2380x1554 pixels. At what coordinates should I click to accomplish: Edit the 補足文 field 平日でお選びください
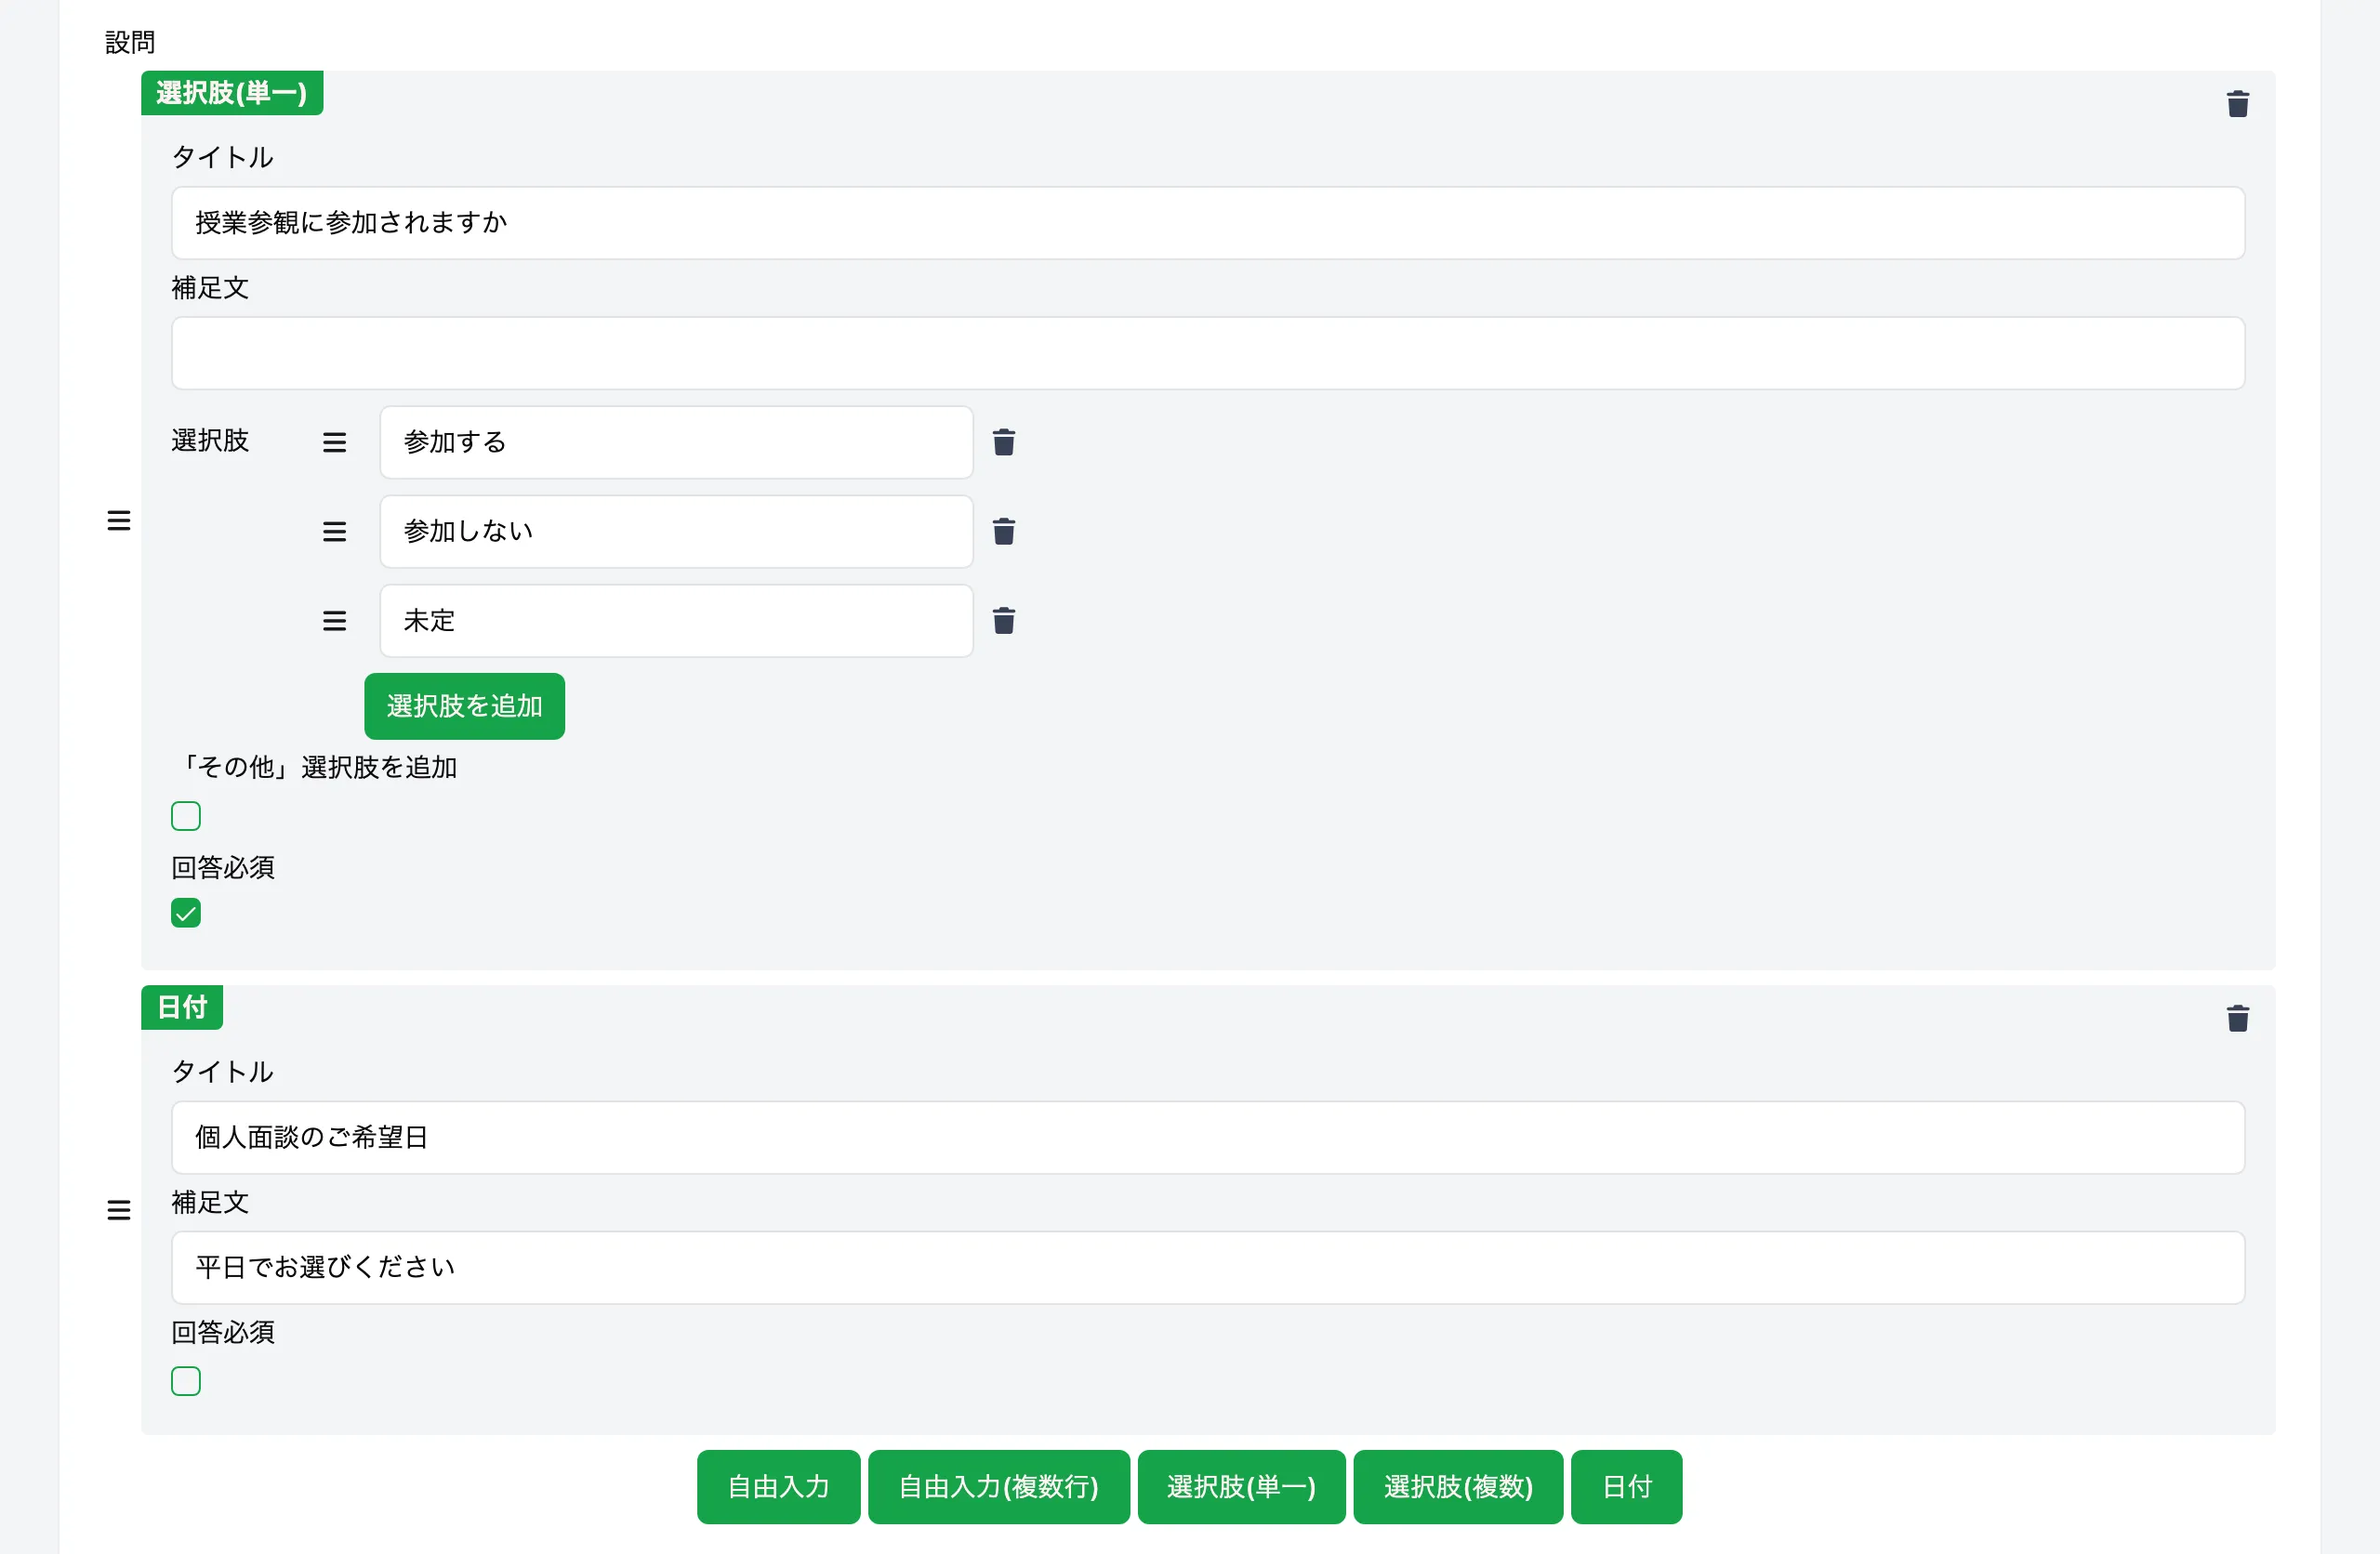pyautogui.click(x=1208, y=1268)
